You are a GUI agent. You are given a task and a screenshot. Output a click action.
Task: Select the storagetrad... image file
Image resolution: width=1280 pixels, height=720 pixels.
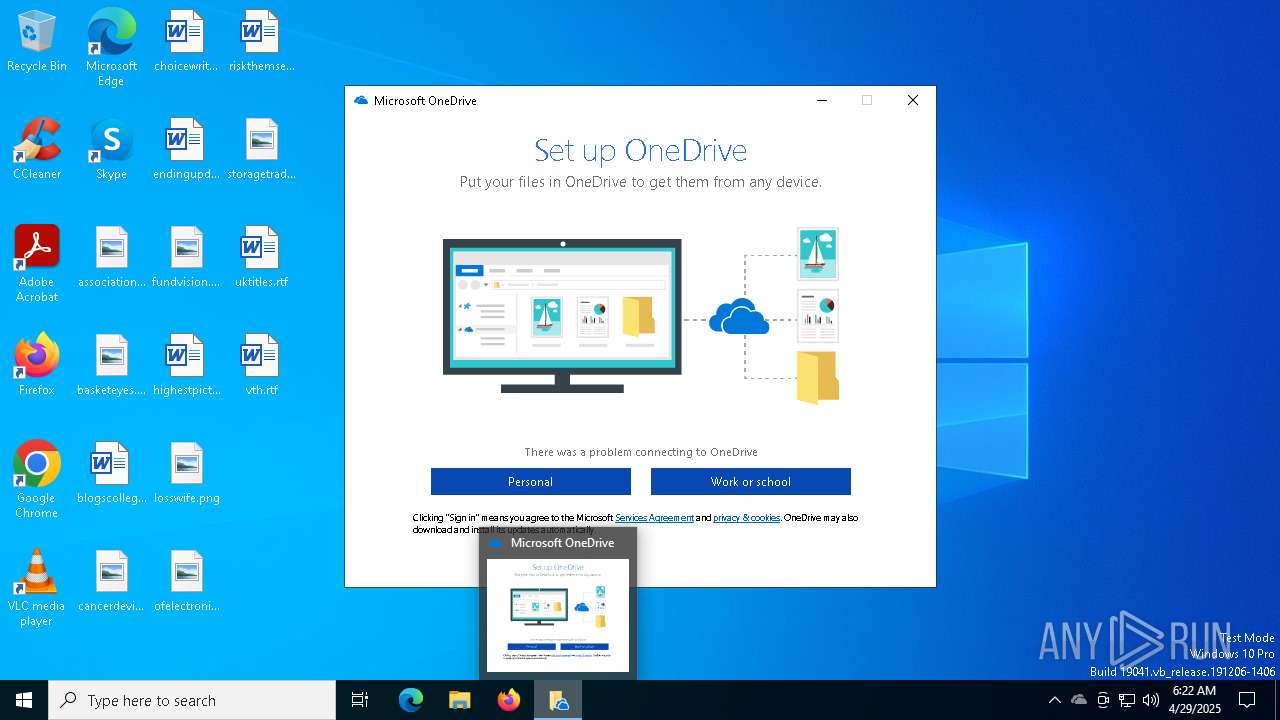point(261,150)
